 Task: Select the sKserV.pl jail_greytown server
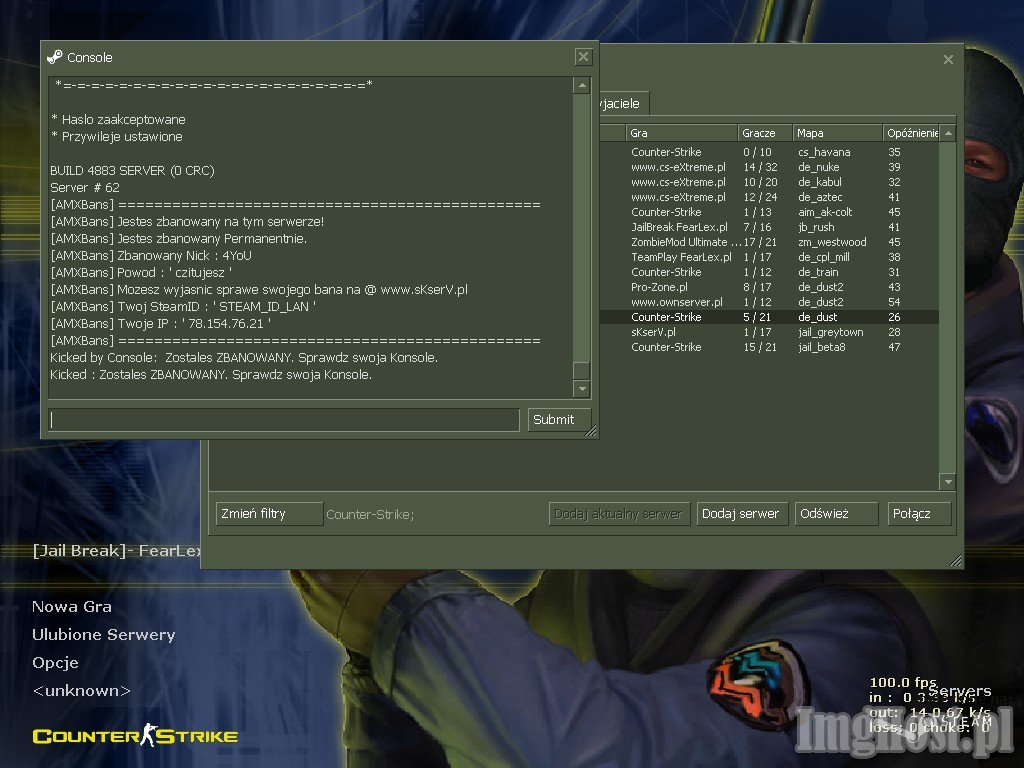[x=769, y=332]
